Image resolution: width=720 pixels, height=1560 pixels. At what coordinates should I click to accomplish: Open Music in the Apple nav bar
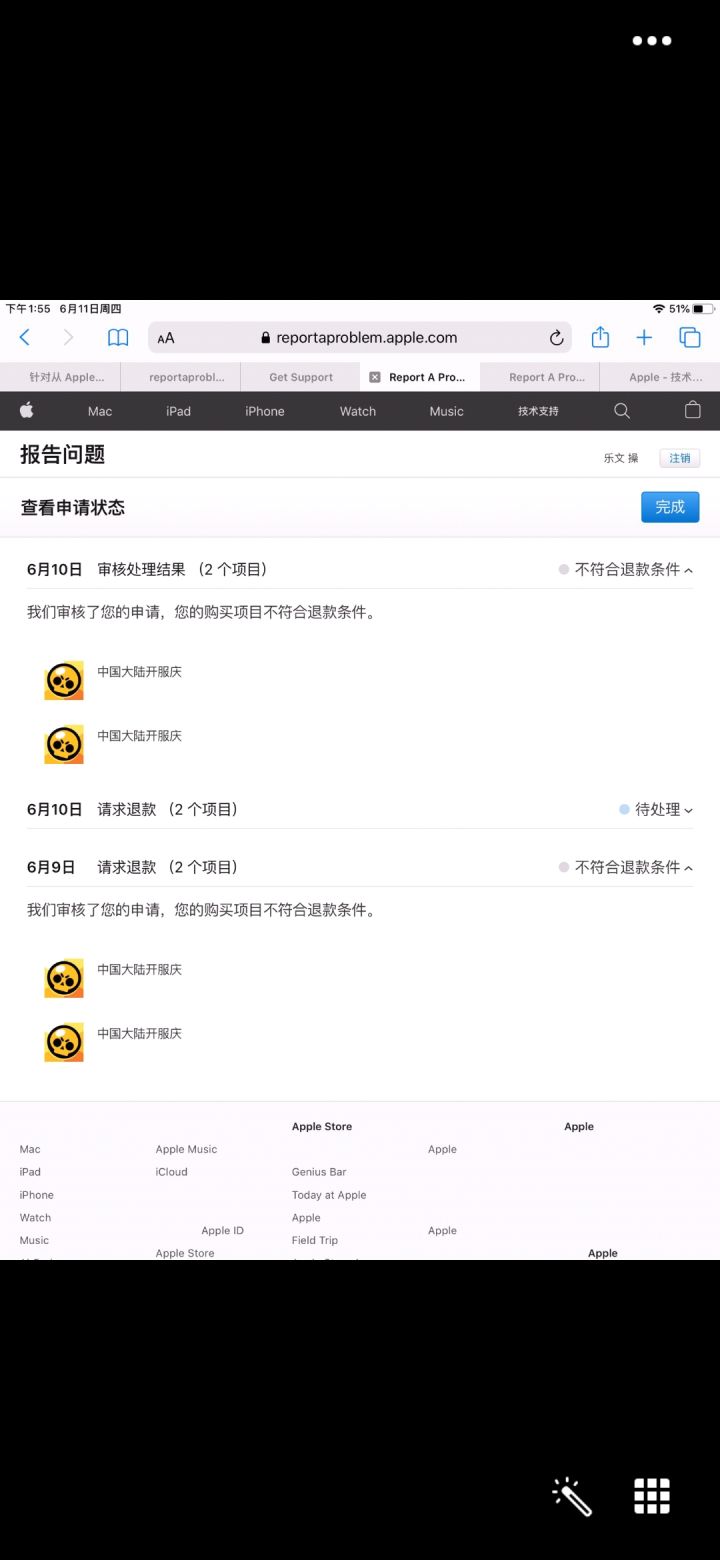point(447,411)
